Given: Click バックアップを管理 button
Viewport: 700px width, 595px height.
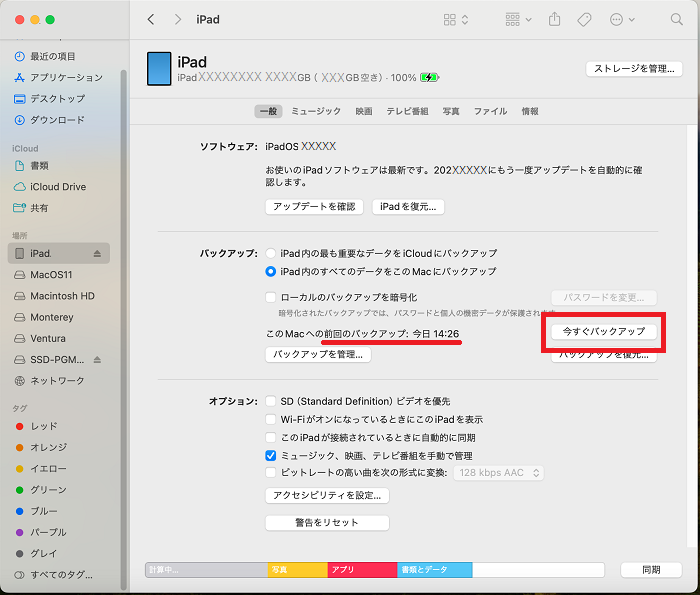Looking at the screenshot, I should 318,355.
